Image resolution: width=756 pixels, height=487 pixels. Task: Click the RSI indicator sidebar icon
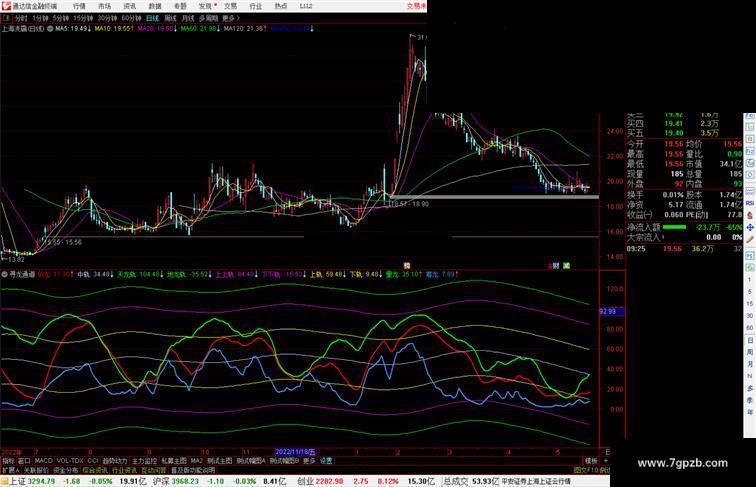(750, 203)
